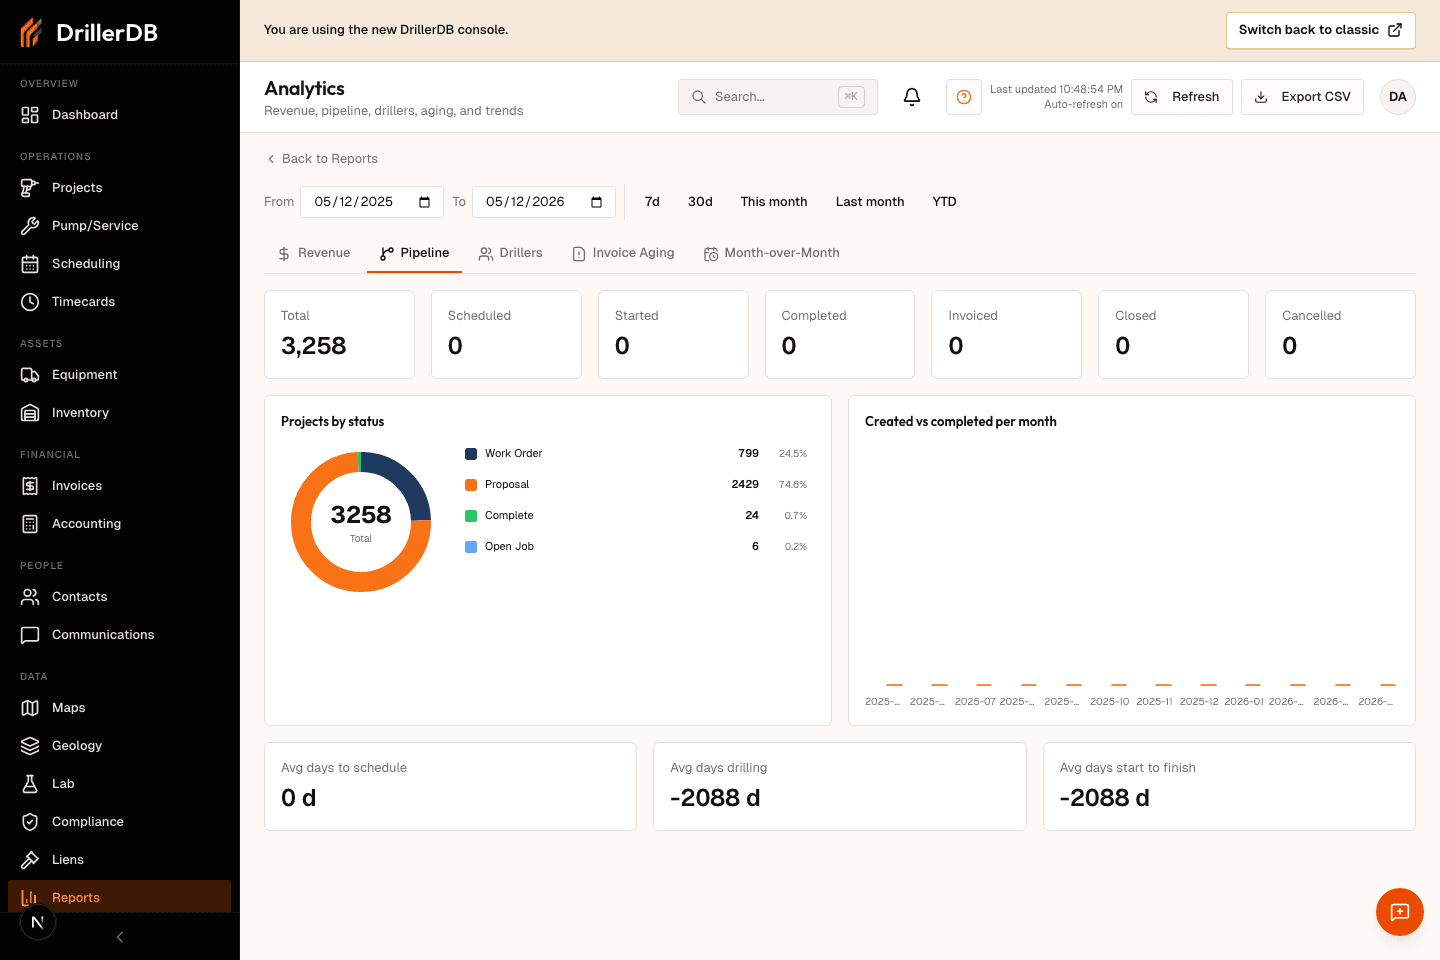Open the Geology data page
Viewport: 1440px width, 960px height.
[119, 746]
